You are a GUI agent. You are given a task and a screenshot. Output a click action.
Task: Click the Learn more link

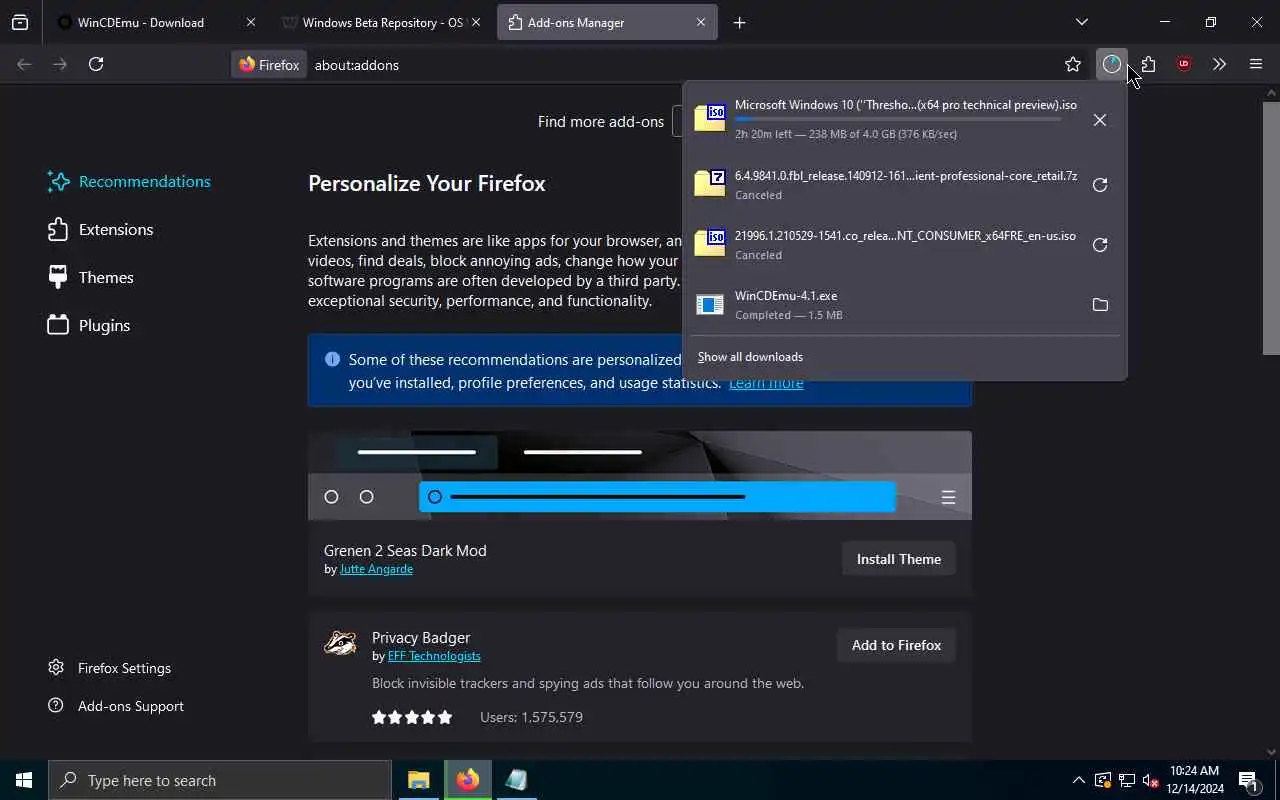[x=766, y=383]
